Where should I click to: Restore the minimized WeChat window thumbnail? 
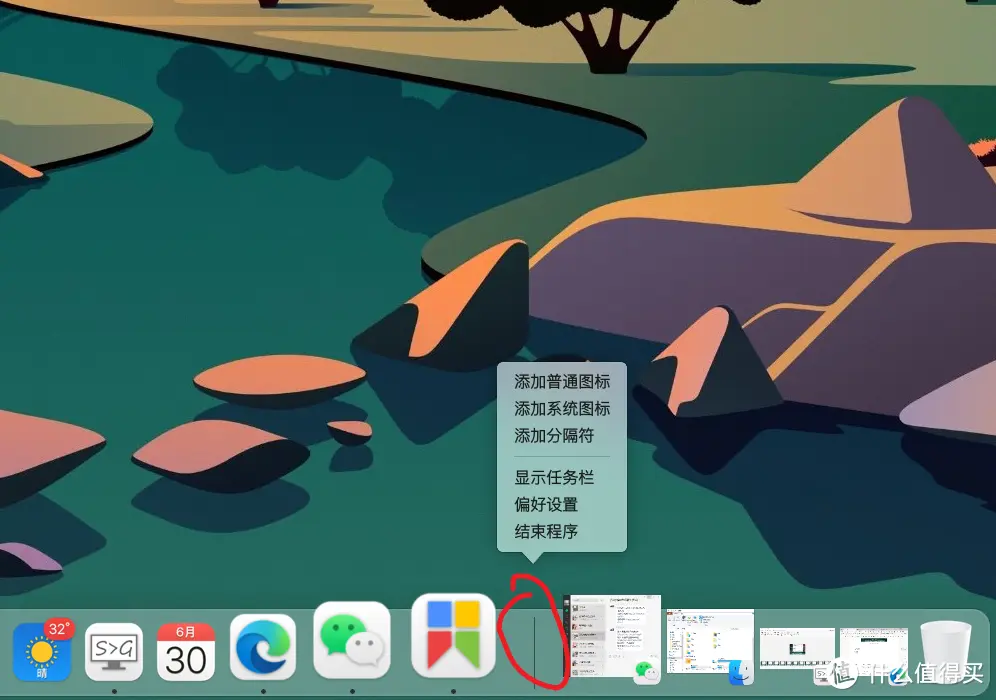[x=613, y=638]
